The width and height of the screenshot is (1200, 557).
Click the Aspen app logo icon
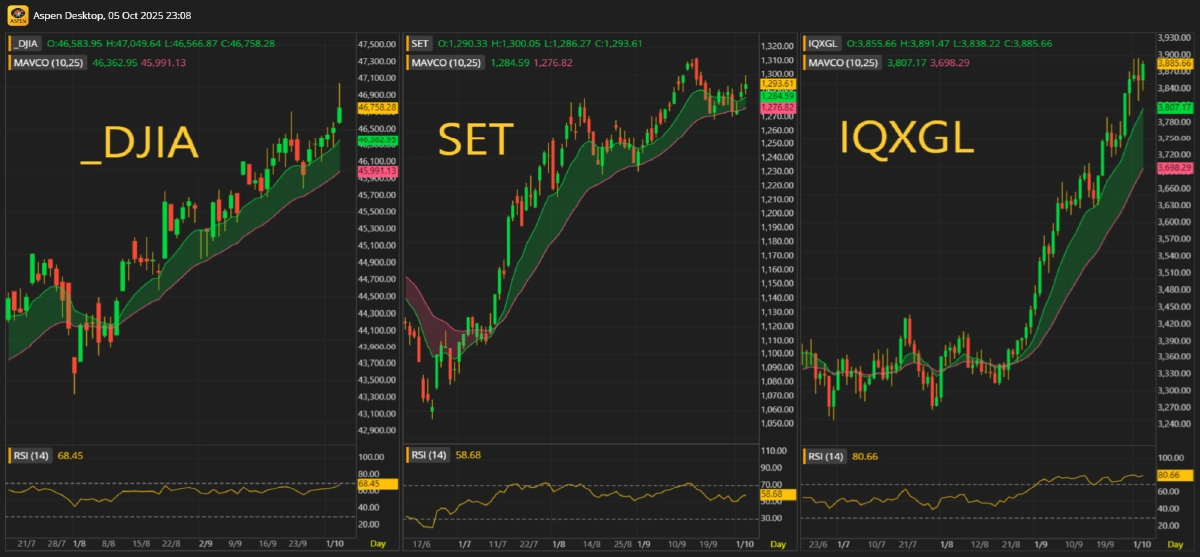[x=15, y=16]
